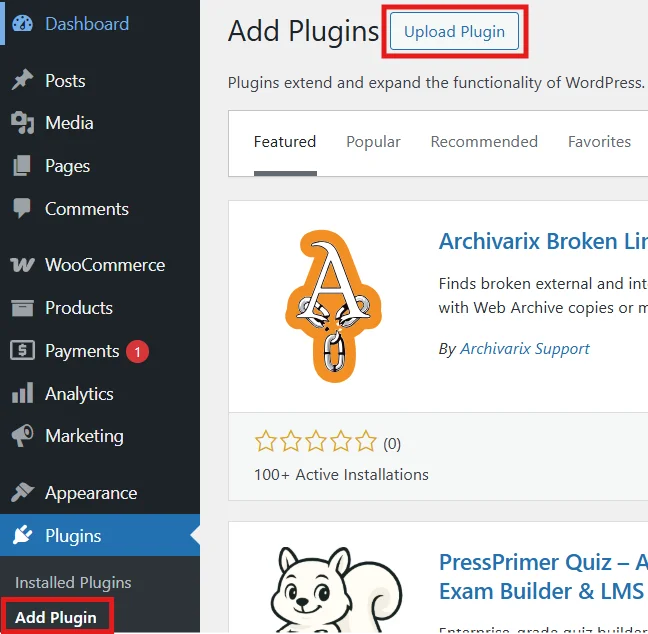Switch to the Featured tab
Image resolution: width=648 pixels, height=634 pixels.
tap(285, 142)
